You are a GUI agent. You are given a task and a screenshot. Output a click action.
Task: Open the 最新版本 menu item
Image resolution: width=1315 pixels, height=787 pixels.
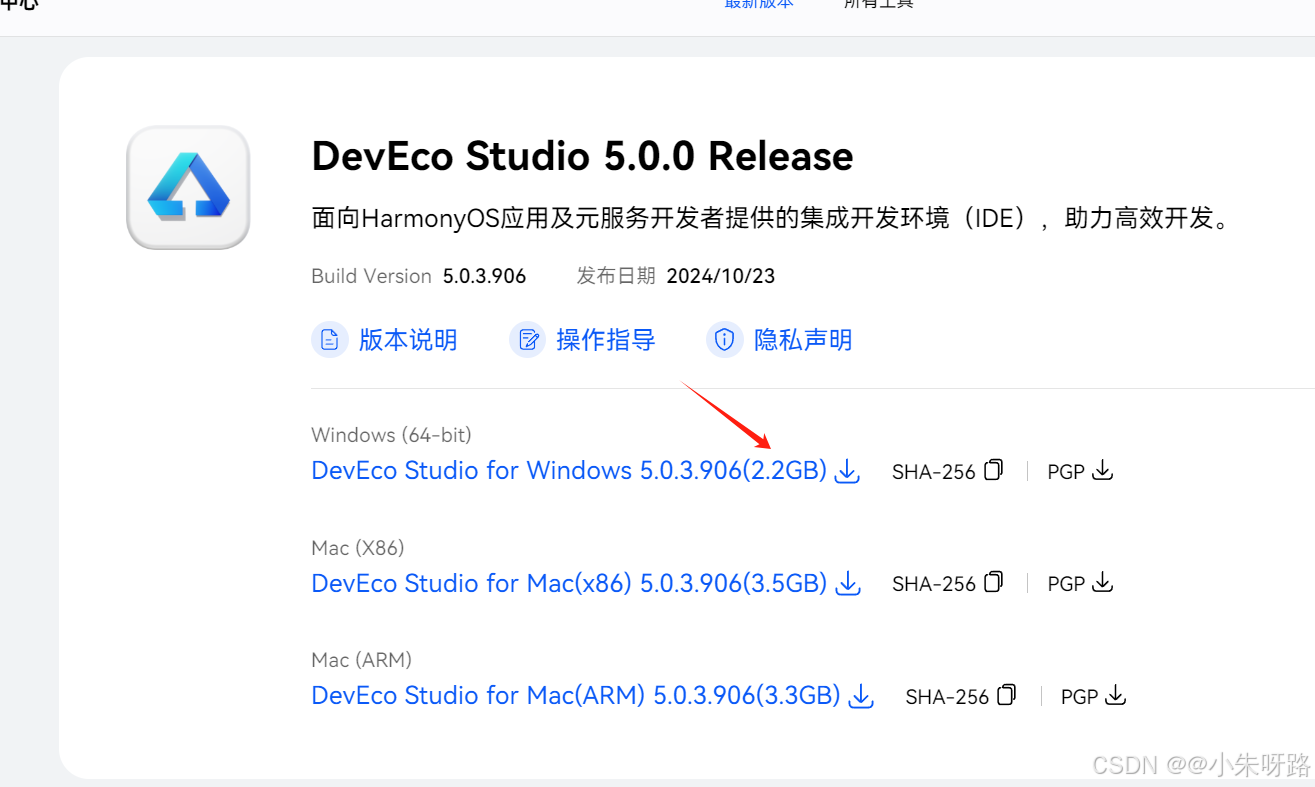[x=757, y=4]
